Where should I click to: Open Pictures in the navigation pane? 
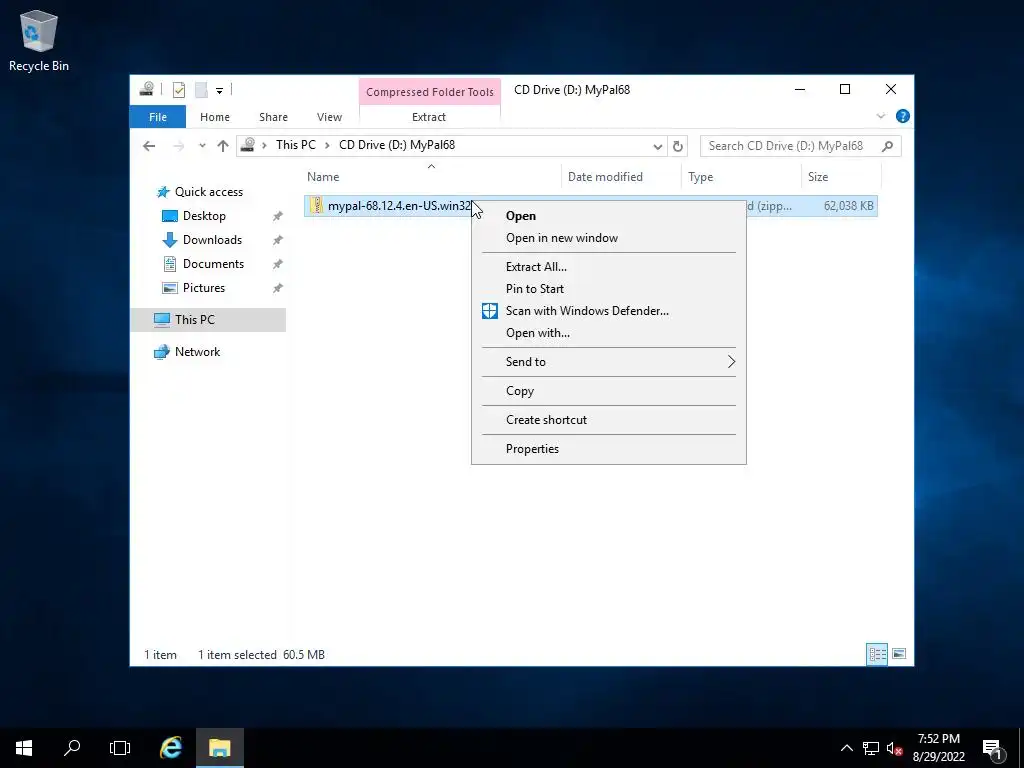point(204,288)
